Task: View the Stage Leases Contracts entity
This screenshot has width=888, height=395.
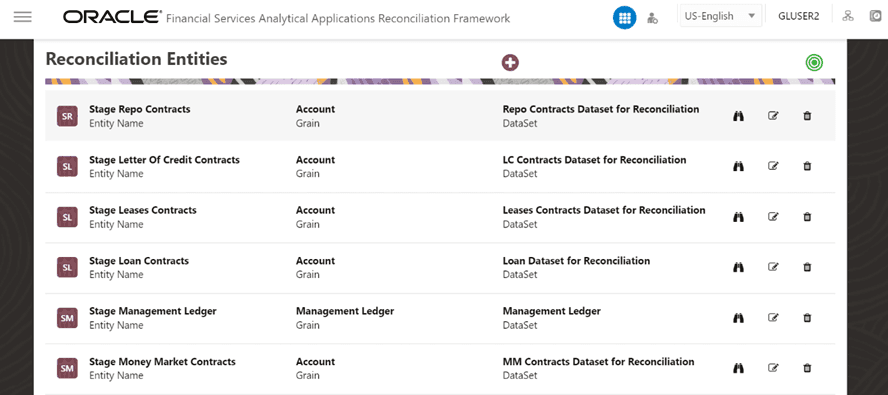Action: coord(738,216)
